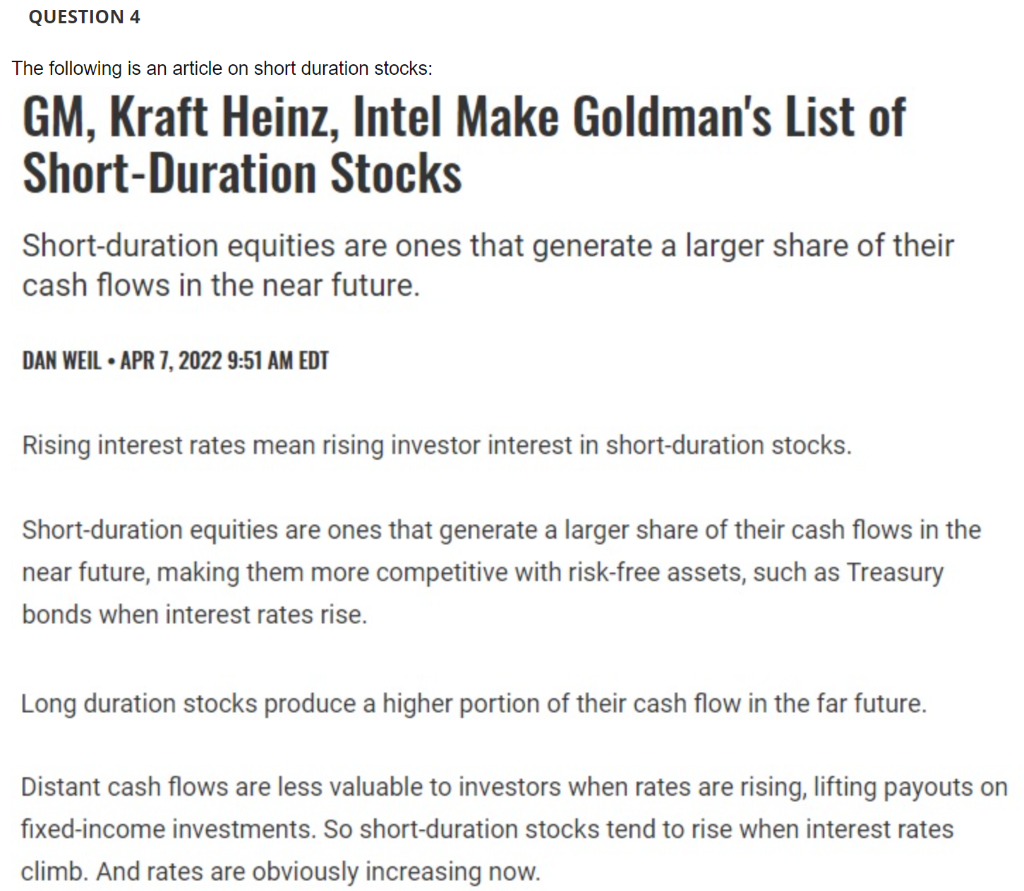Click the words 'fixed-income investments' in last paragraph

(x=168, y=830)
